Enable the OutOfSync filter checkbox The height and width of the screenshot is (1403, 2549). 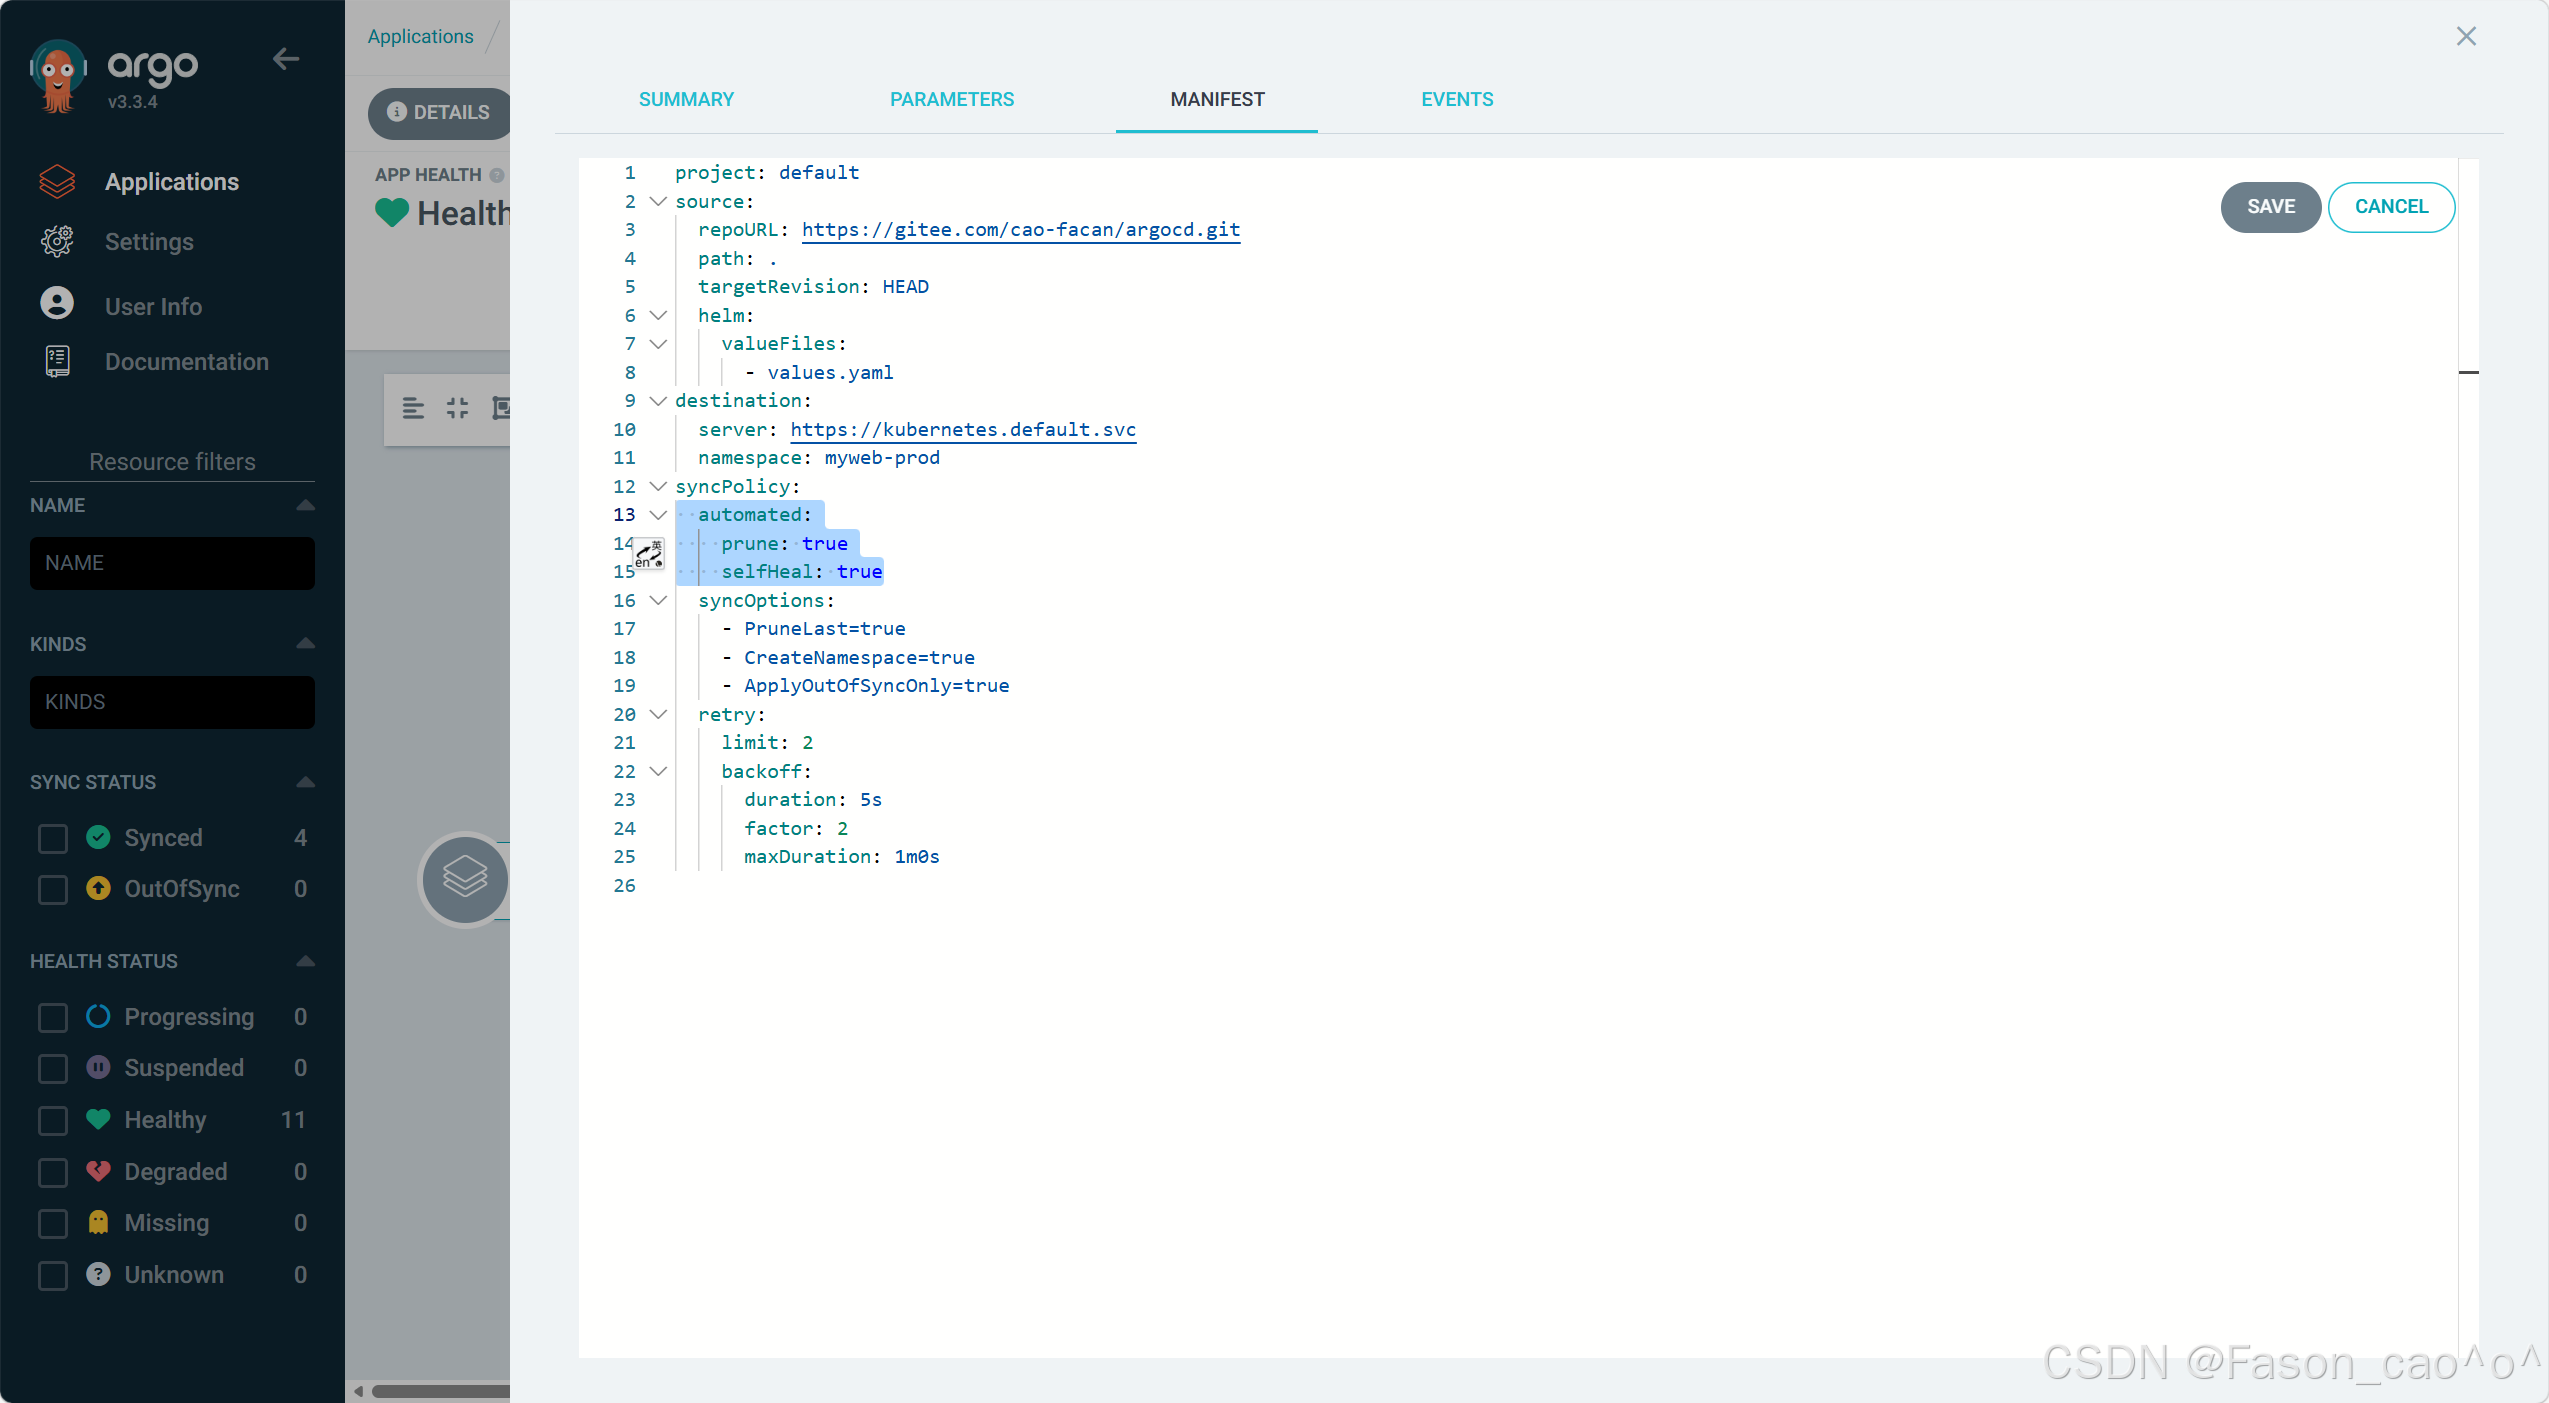click(53, 889)
